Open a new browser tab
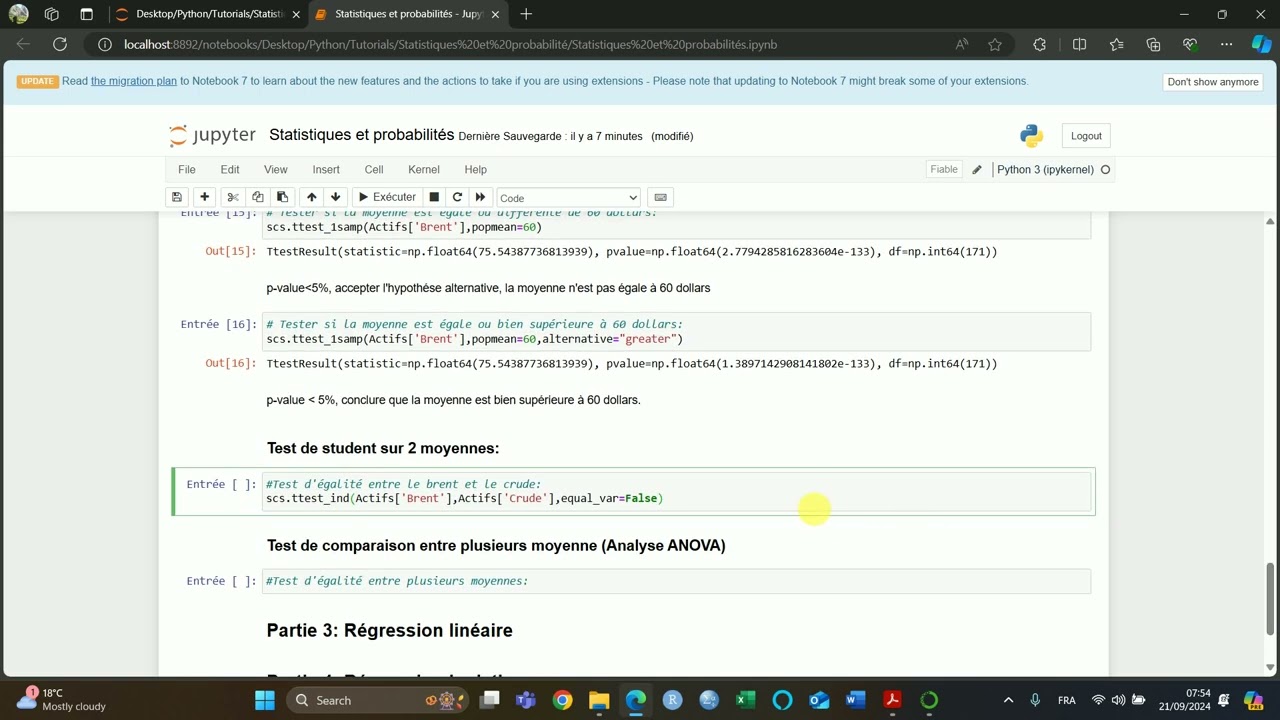Screen dimensions: 1280x720 pyautogui.click(x=526, y=14)
